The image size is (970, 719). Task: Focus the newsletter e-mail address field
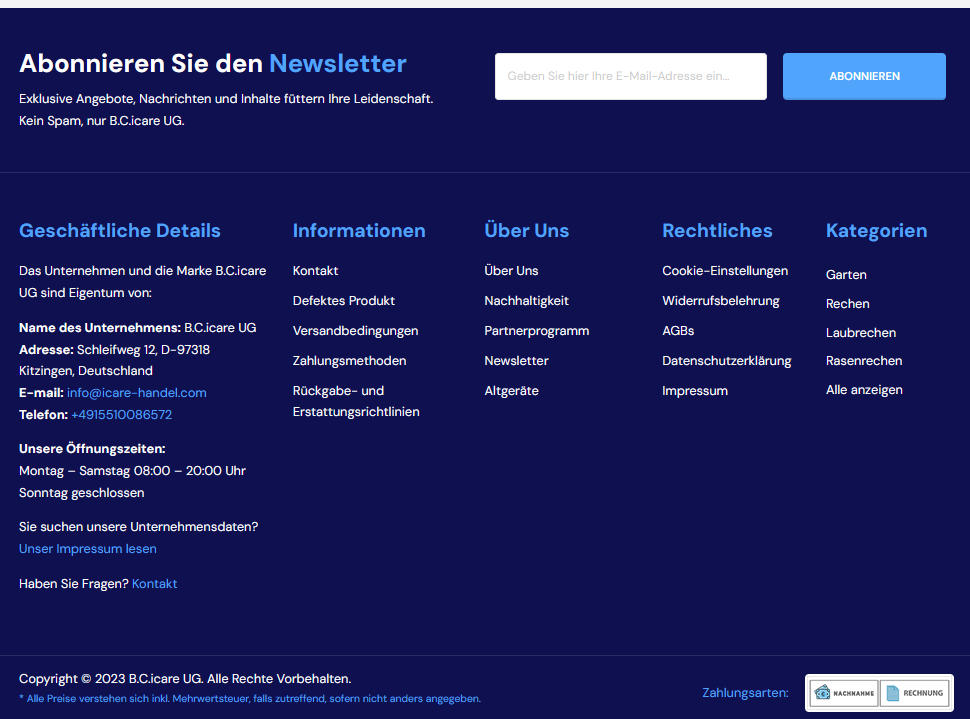coord(630,76)
